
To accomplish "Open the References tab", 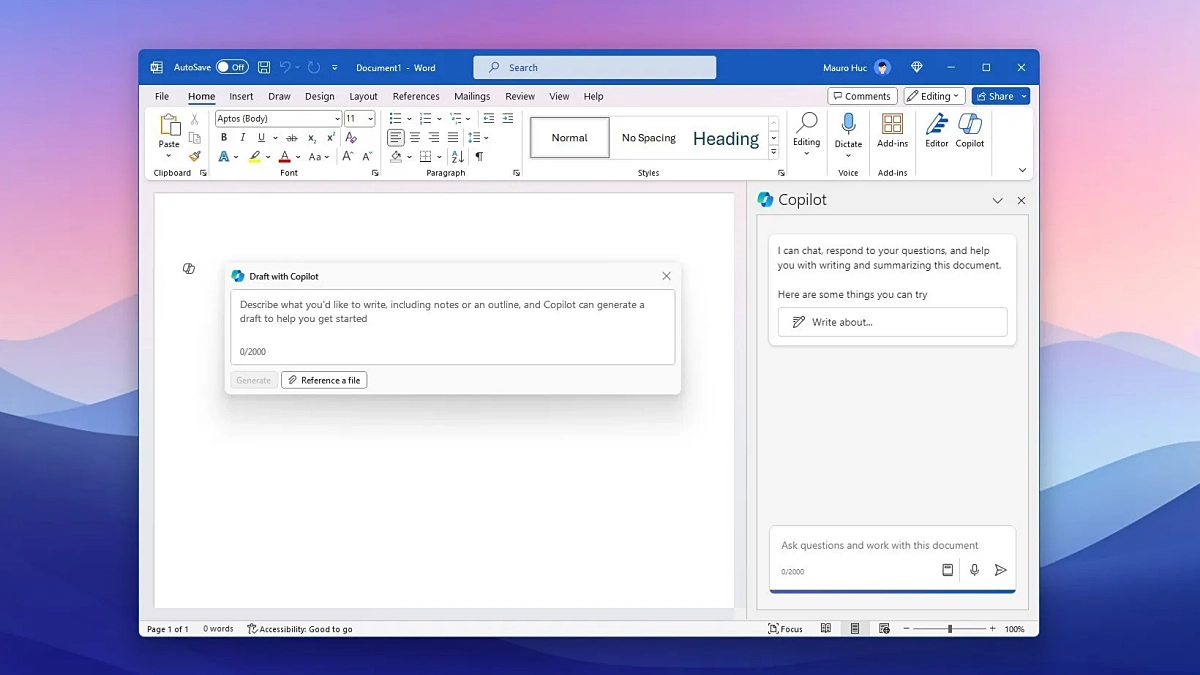I will pos(416,96).
